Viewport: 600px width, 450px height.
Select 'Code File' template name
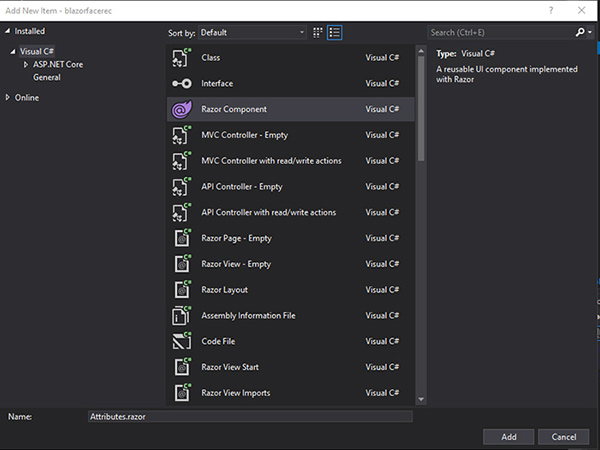(x=218, y=341)
